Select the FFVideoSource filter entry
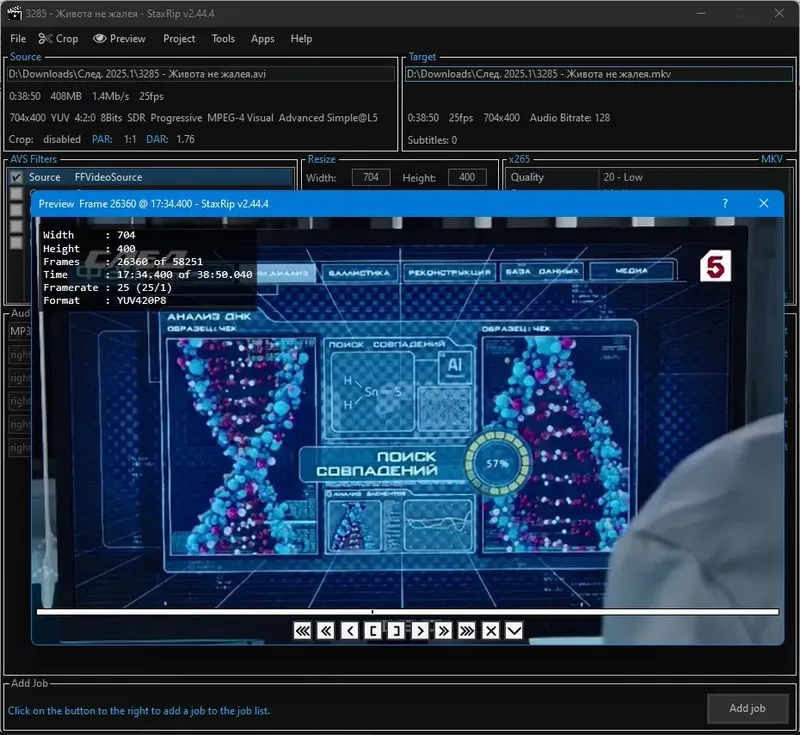 (x=108, y=178)
